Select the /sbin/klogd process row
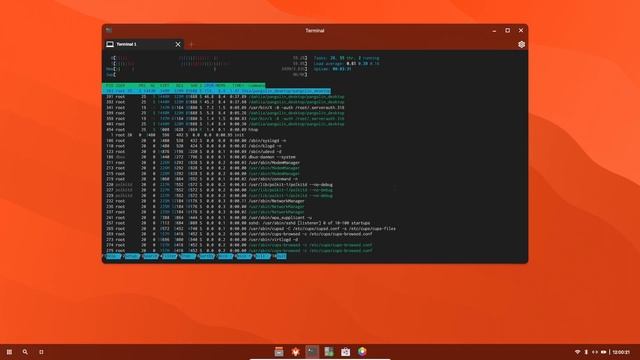Screen dimensions: 640x360 click(x=194, y=146)
